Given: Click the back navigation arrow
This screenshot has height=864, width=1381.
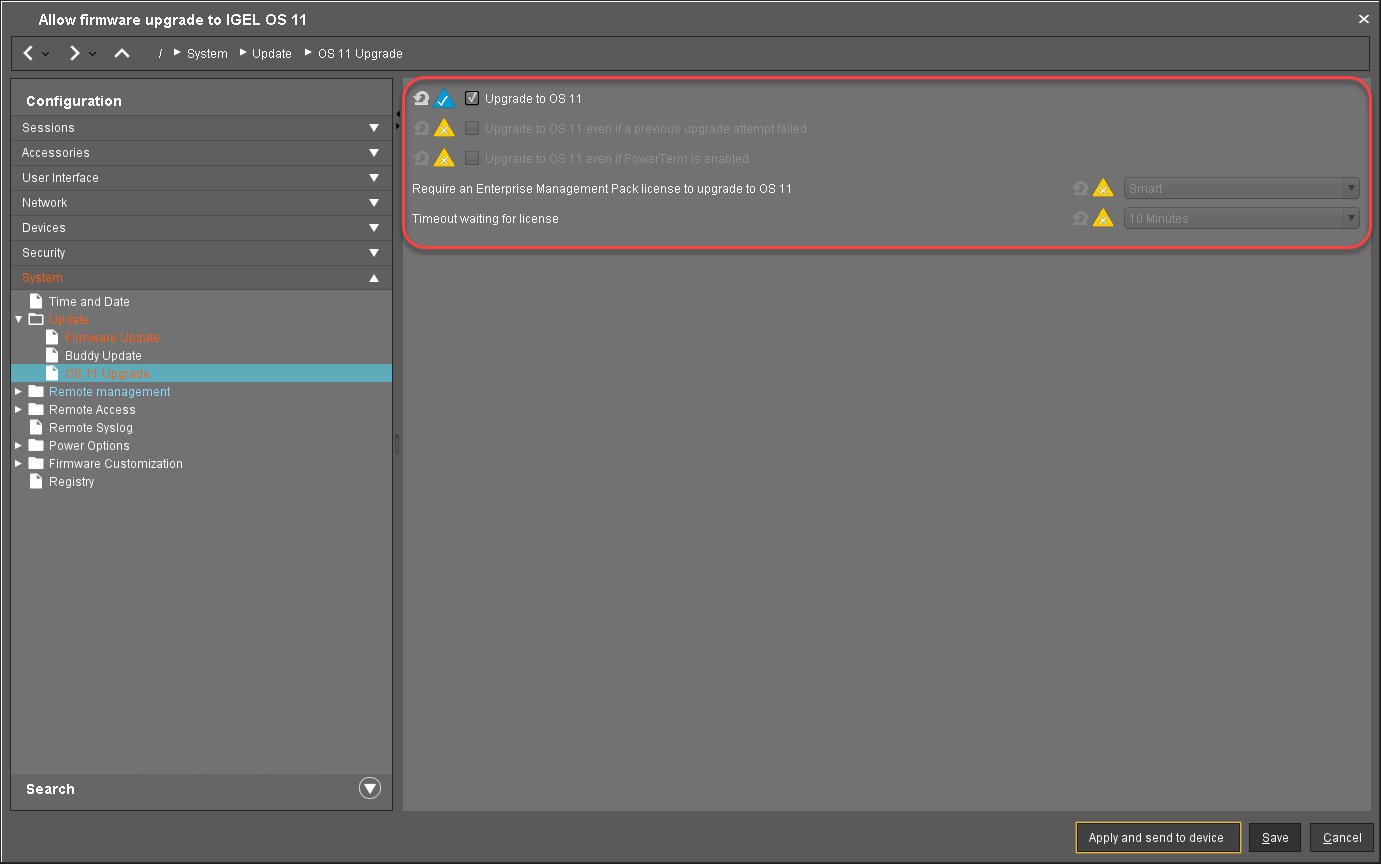Looking at the screenshot, I should click(29, 53).
